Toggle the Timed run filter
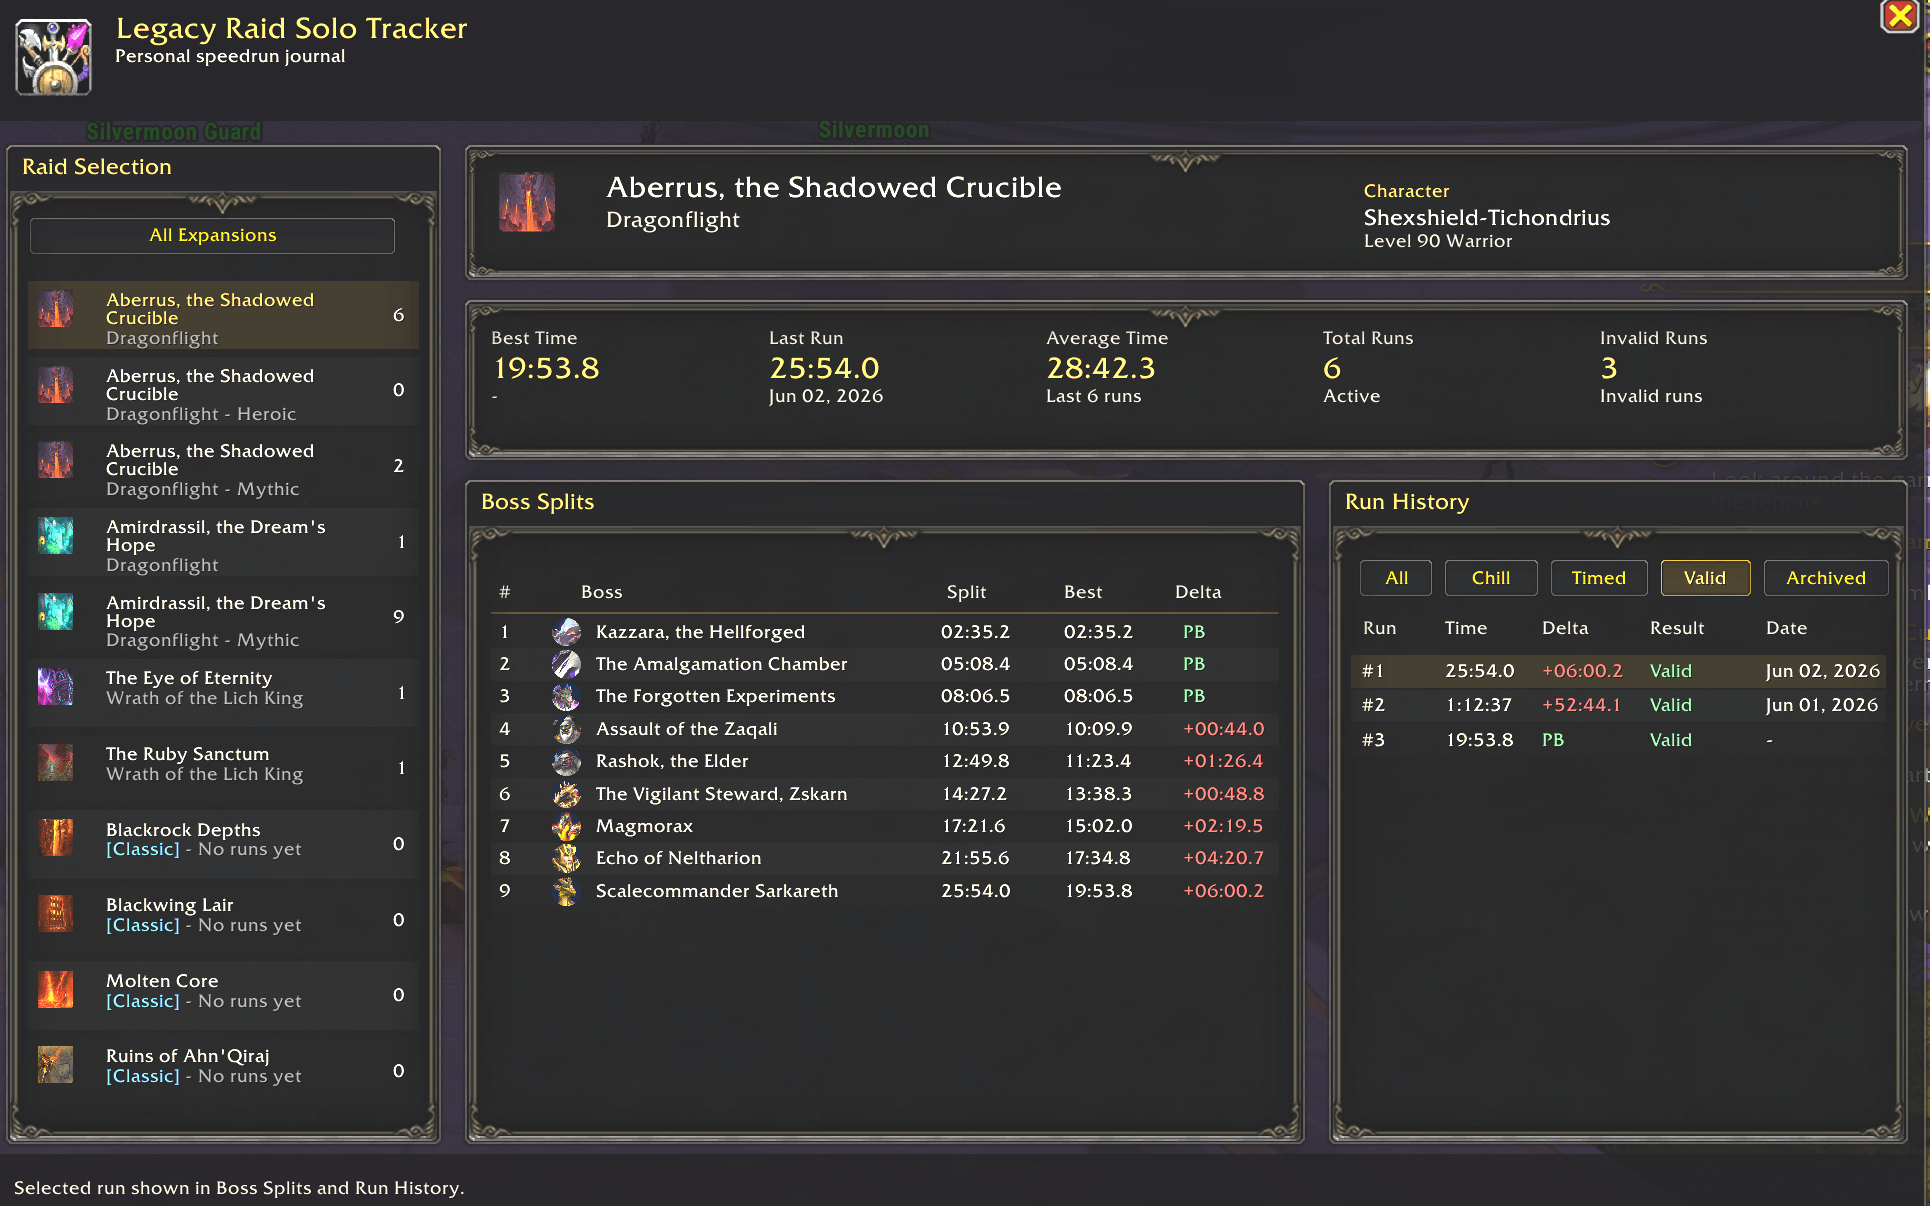This screenshot has width=1930, height=1206. (1599, 578)
